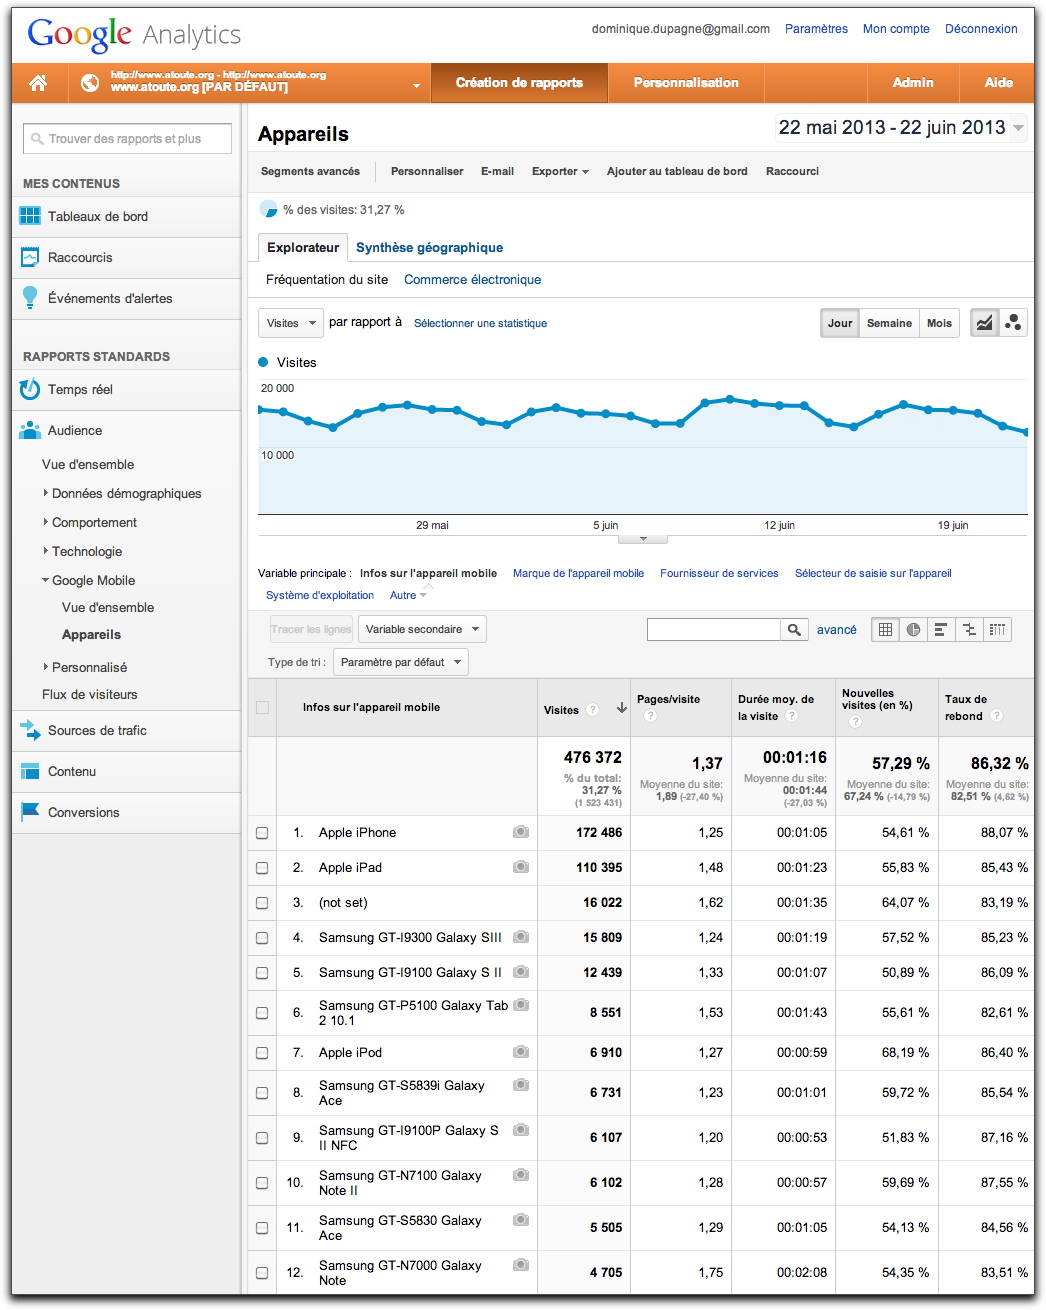The image size is (1046, 1310).
Task: Click the Trouver des rapports search field
Action: pos(127,139)
